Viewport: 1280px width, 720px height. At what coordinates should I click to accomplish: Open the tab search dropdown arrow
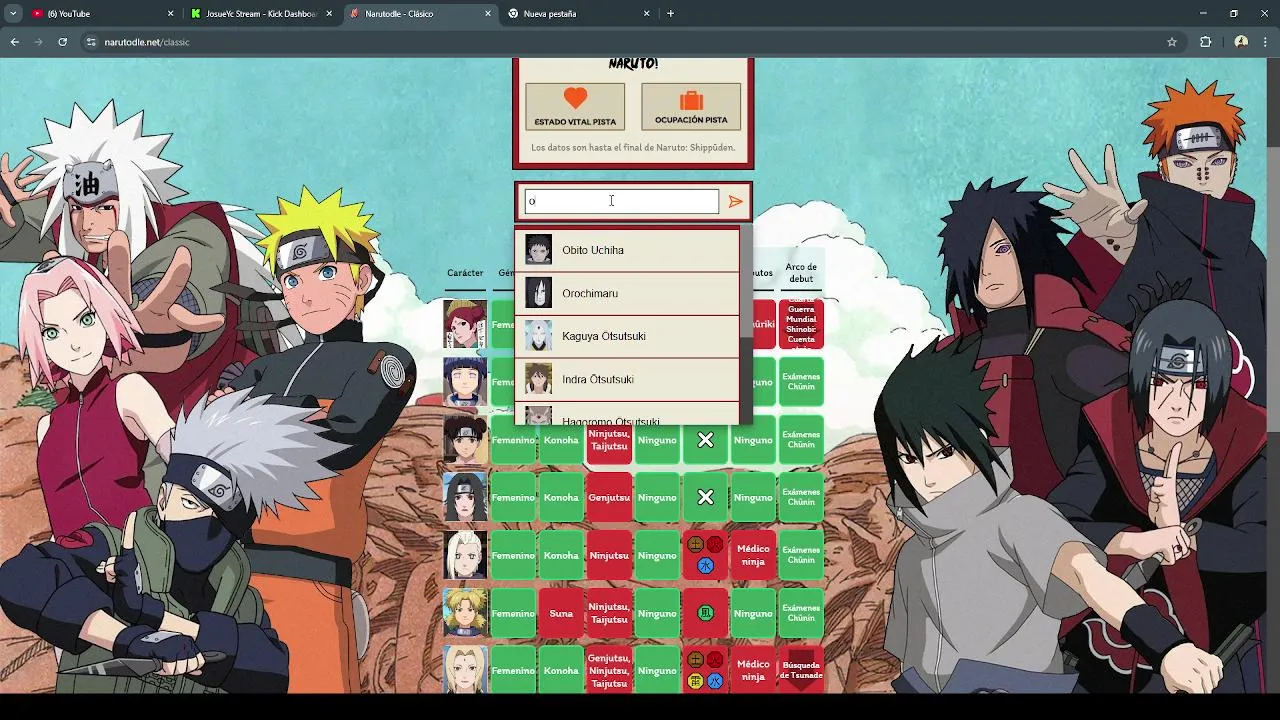[x=13, y=14]
